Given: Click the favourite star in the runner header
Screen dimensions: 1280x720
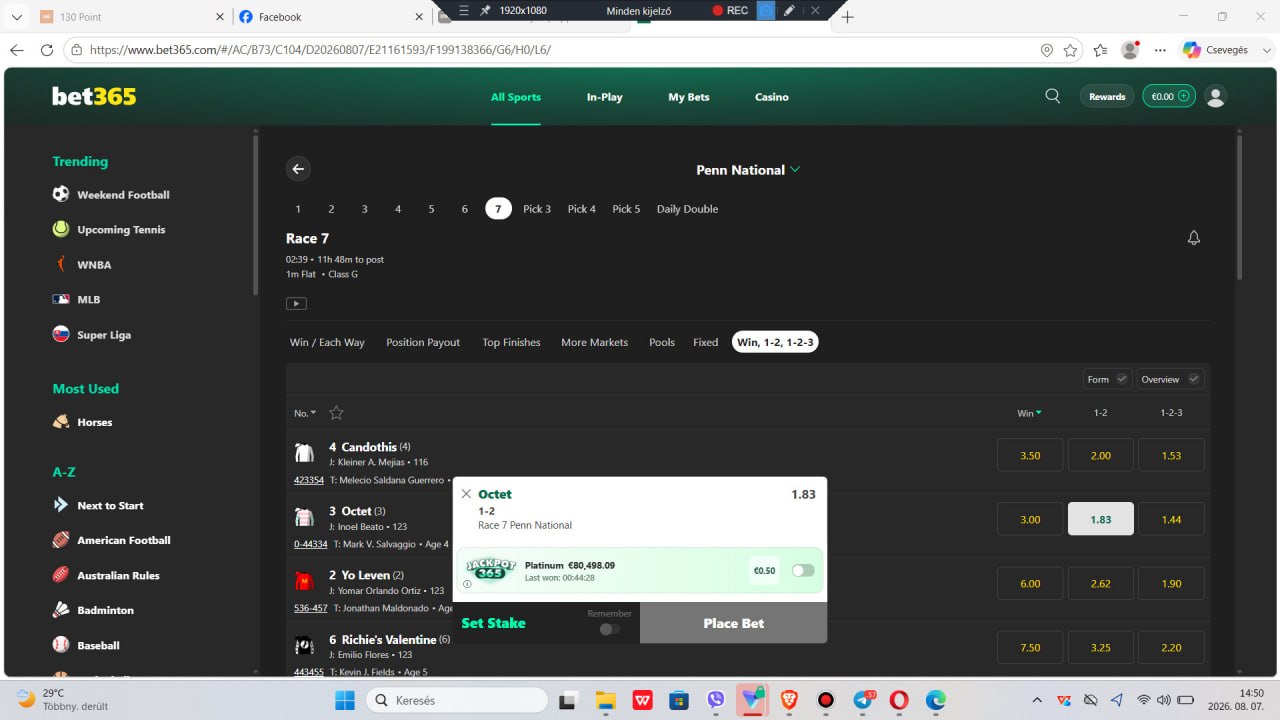Looking at the screenshot, I should click(336, 413).
